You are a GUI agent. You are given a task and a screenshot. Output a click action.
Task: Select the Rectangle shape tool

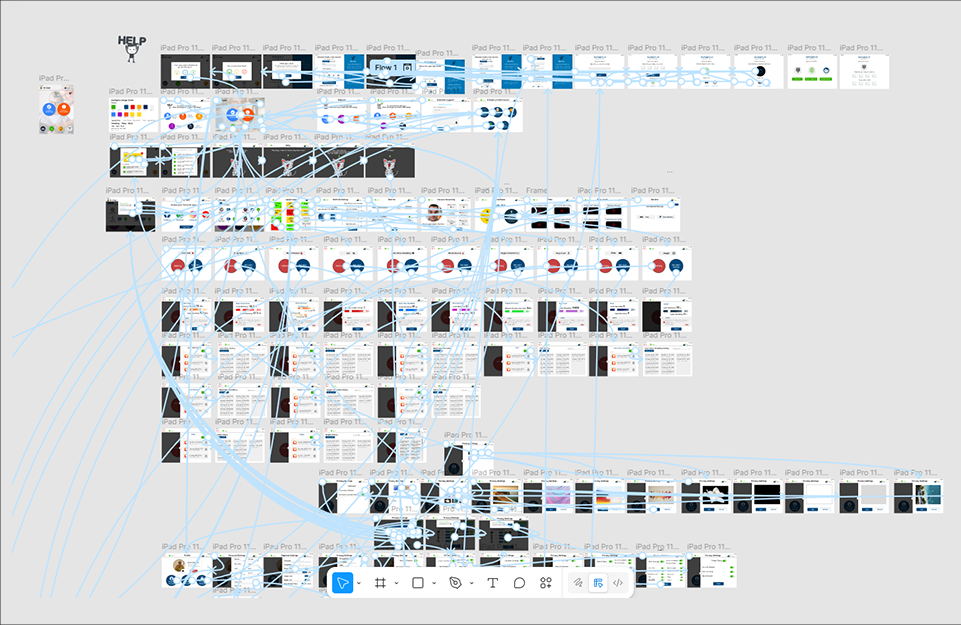(418, 583)
